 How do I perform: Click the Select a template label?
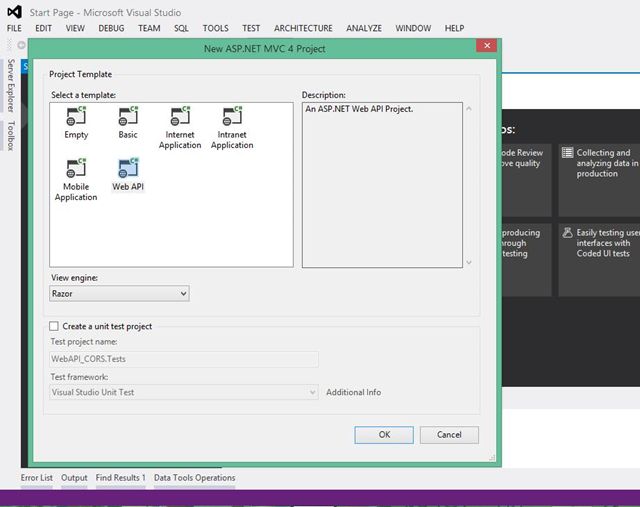point(83,95)
